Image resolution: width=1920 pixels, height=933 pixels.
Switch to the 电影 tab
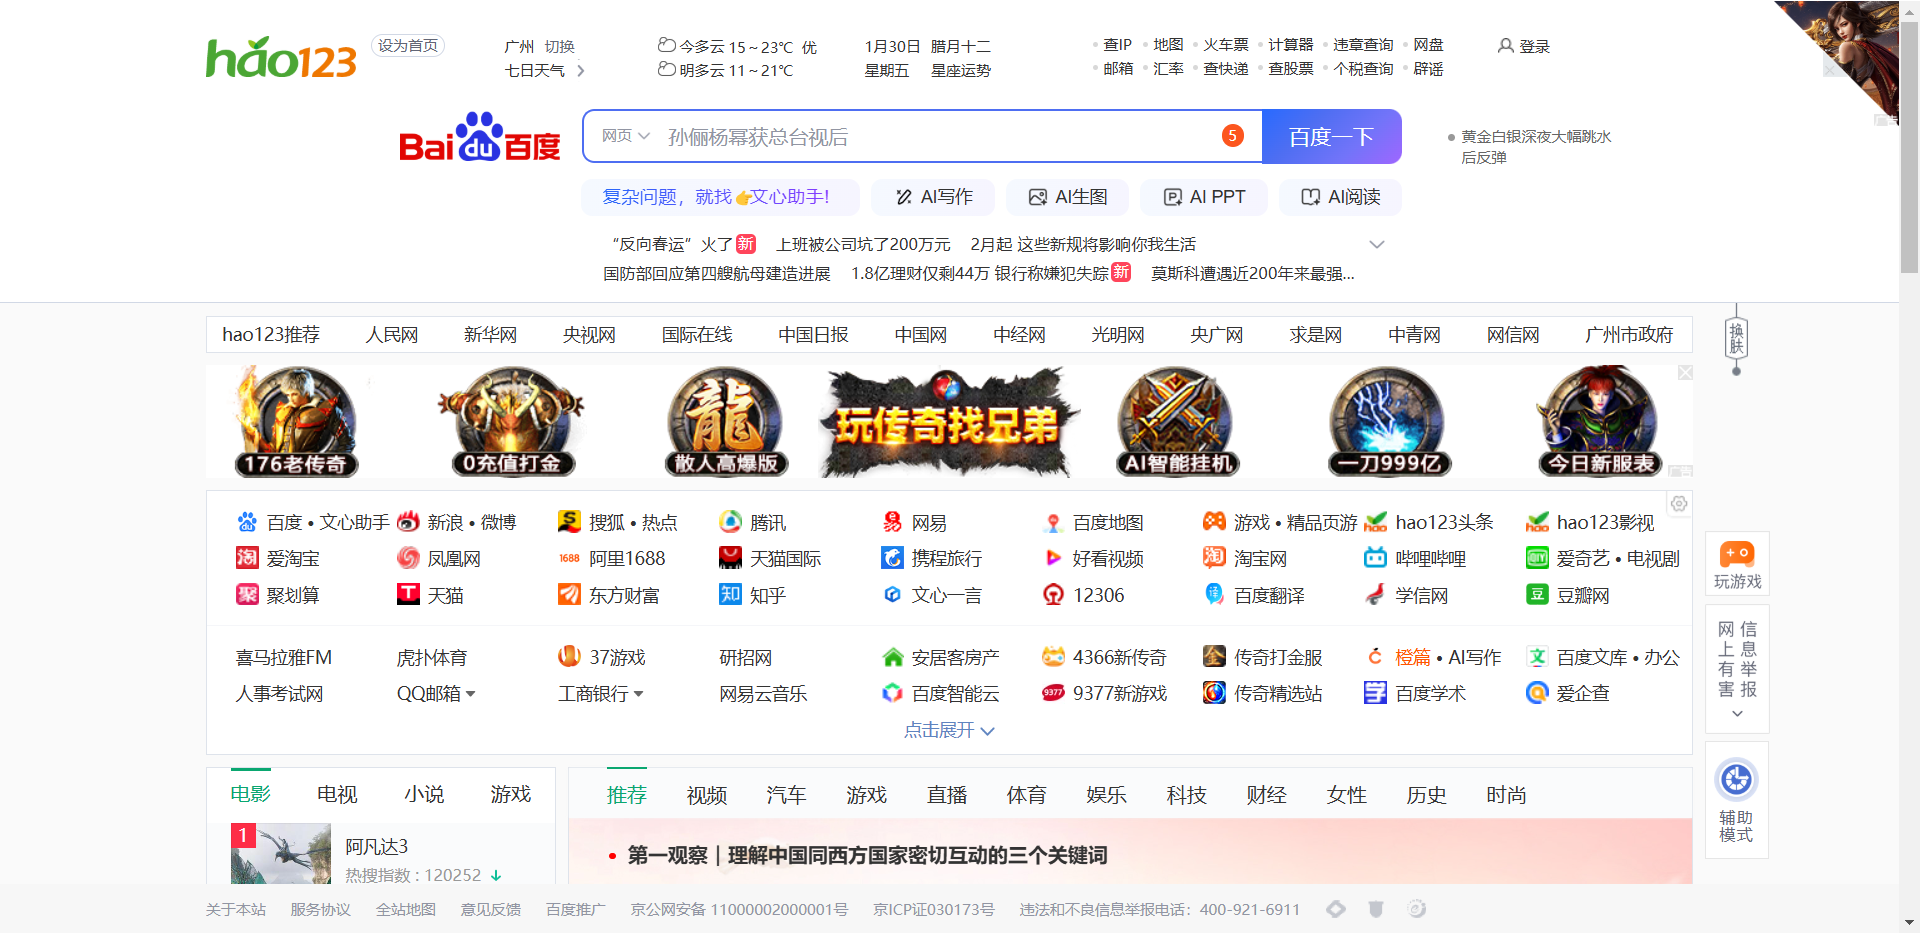click(251, 793)
